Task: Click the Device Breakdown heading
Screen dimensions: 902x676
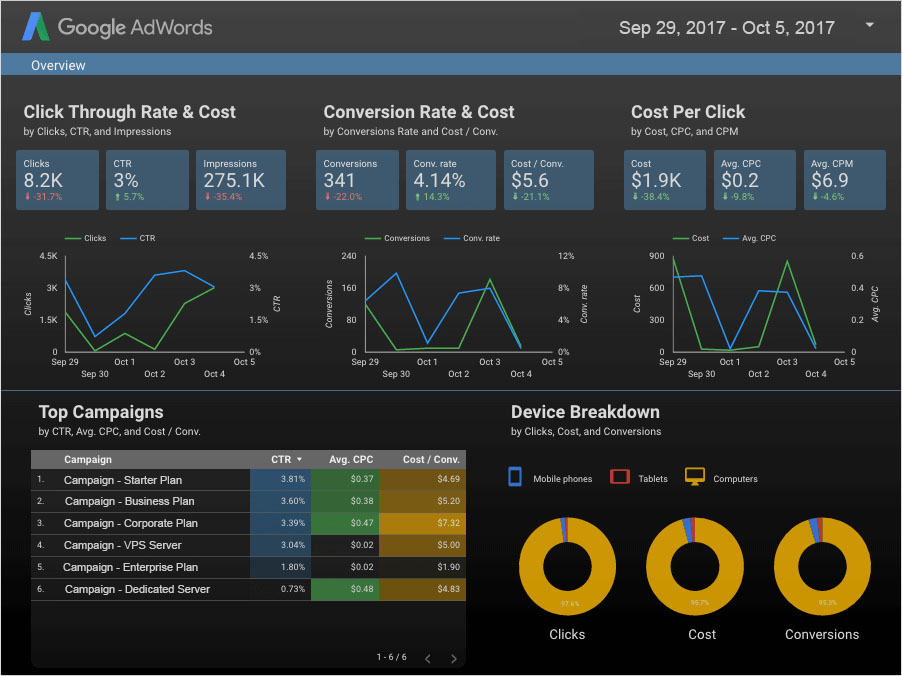Action: (x=585, y=412)
